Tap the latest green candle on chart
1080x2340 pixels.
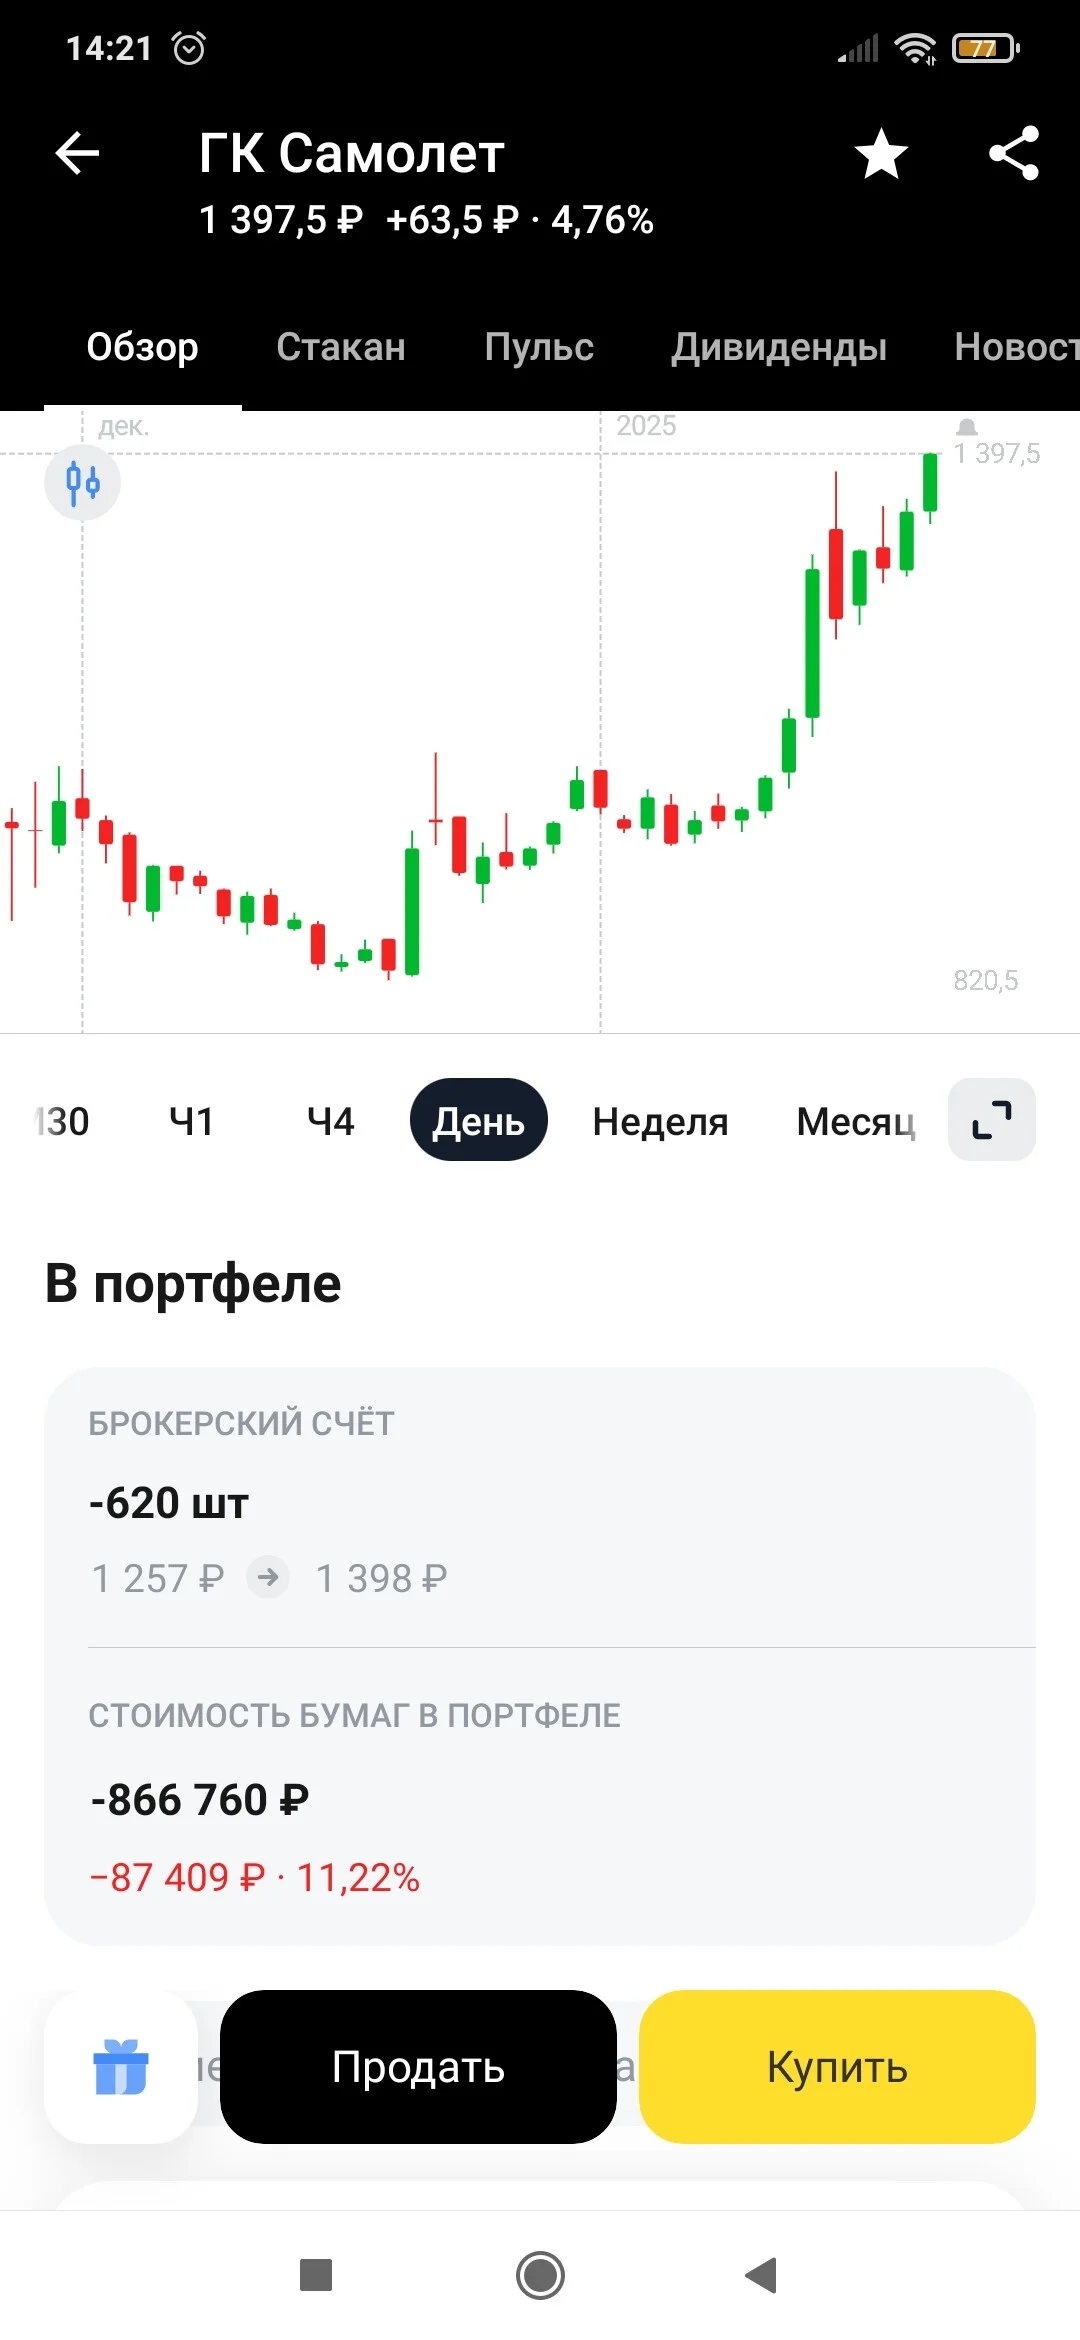[930, 483]
